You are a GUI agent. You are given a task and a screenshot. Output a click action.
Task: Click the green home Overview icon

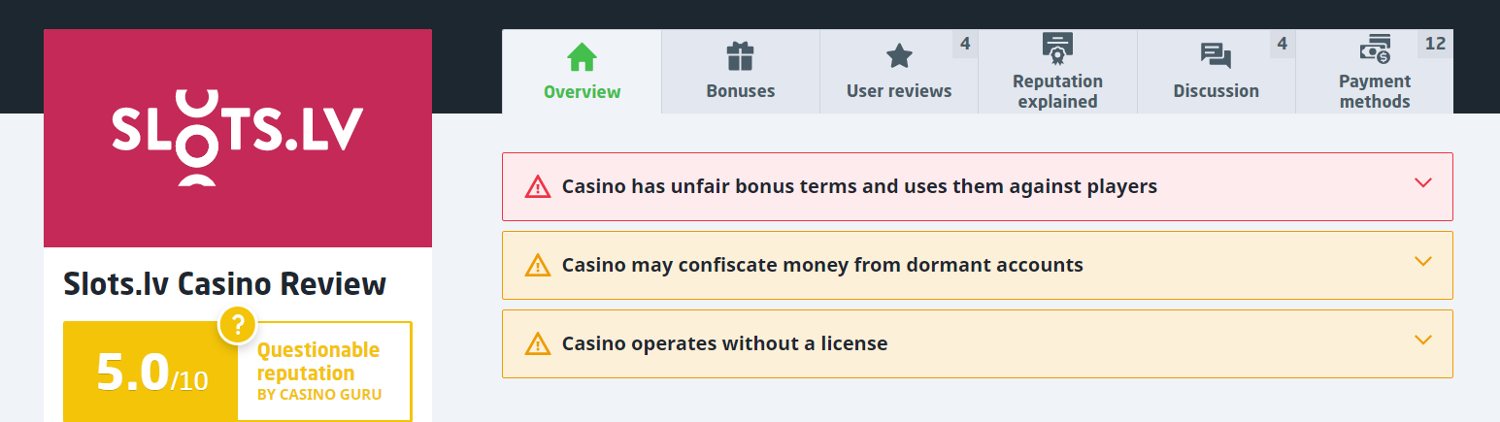pyautogui.click(x=582, y=57)
